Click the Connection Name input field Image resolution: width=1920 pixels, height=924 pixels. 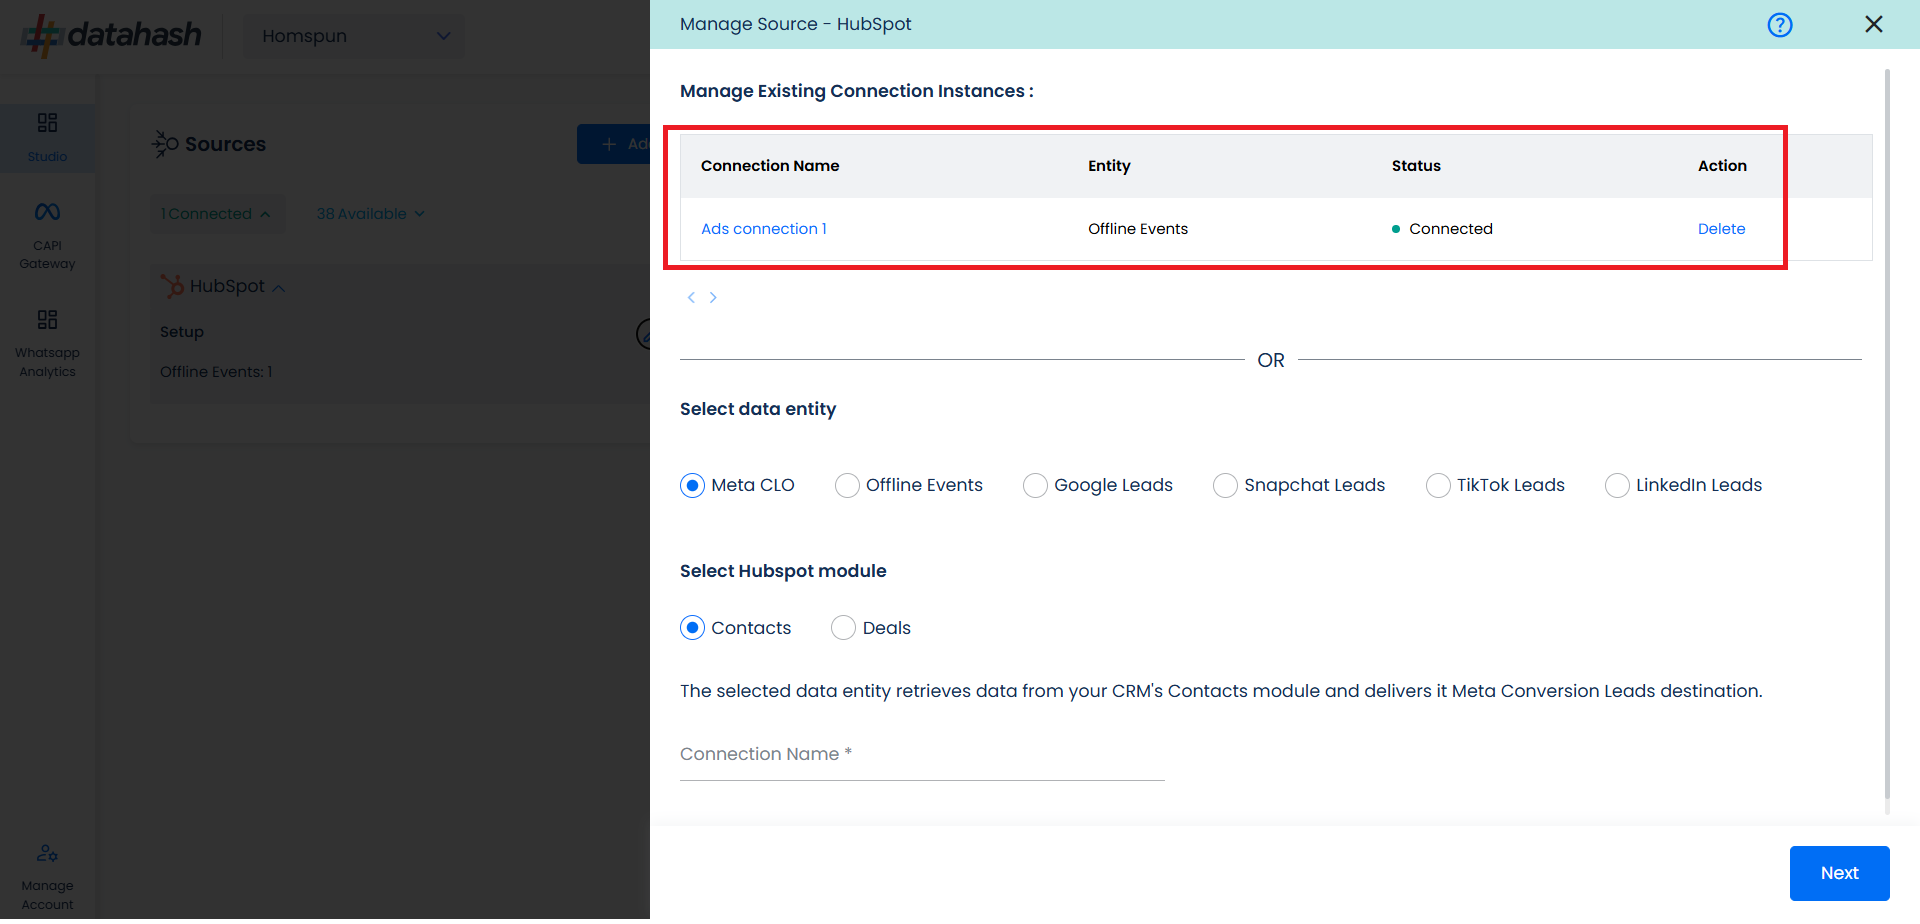[922, 756]
